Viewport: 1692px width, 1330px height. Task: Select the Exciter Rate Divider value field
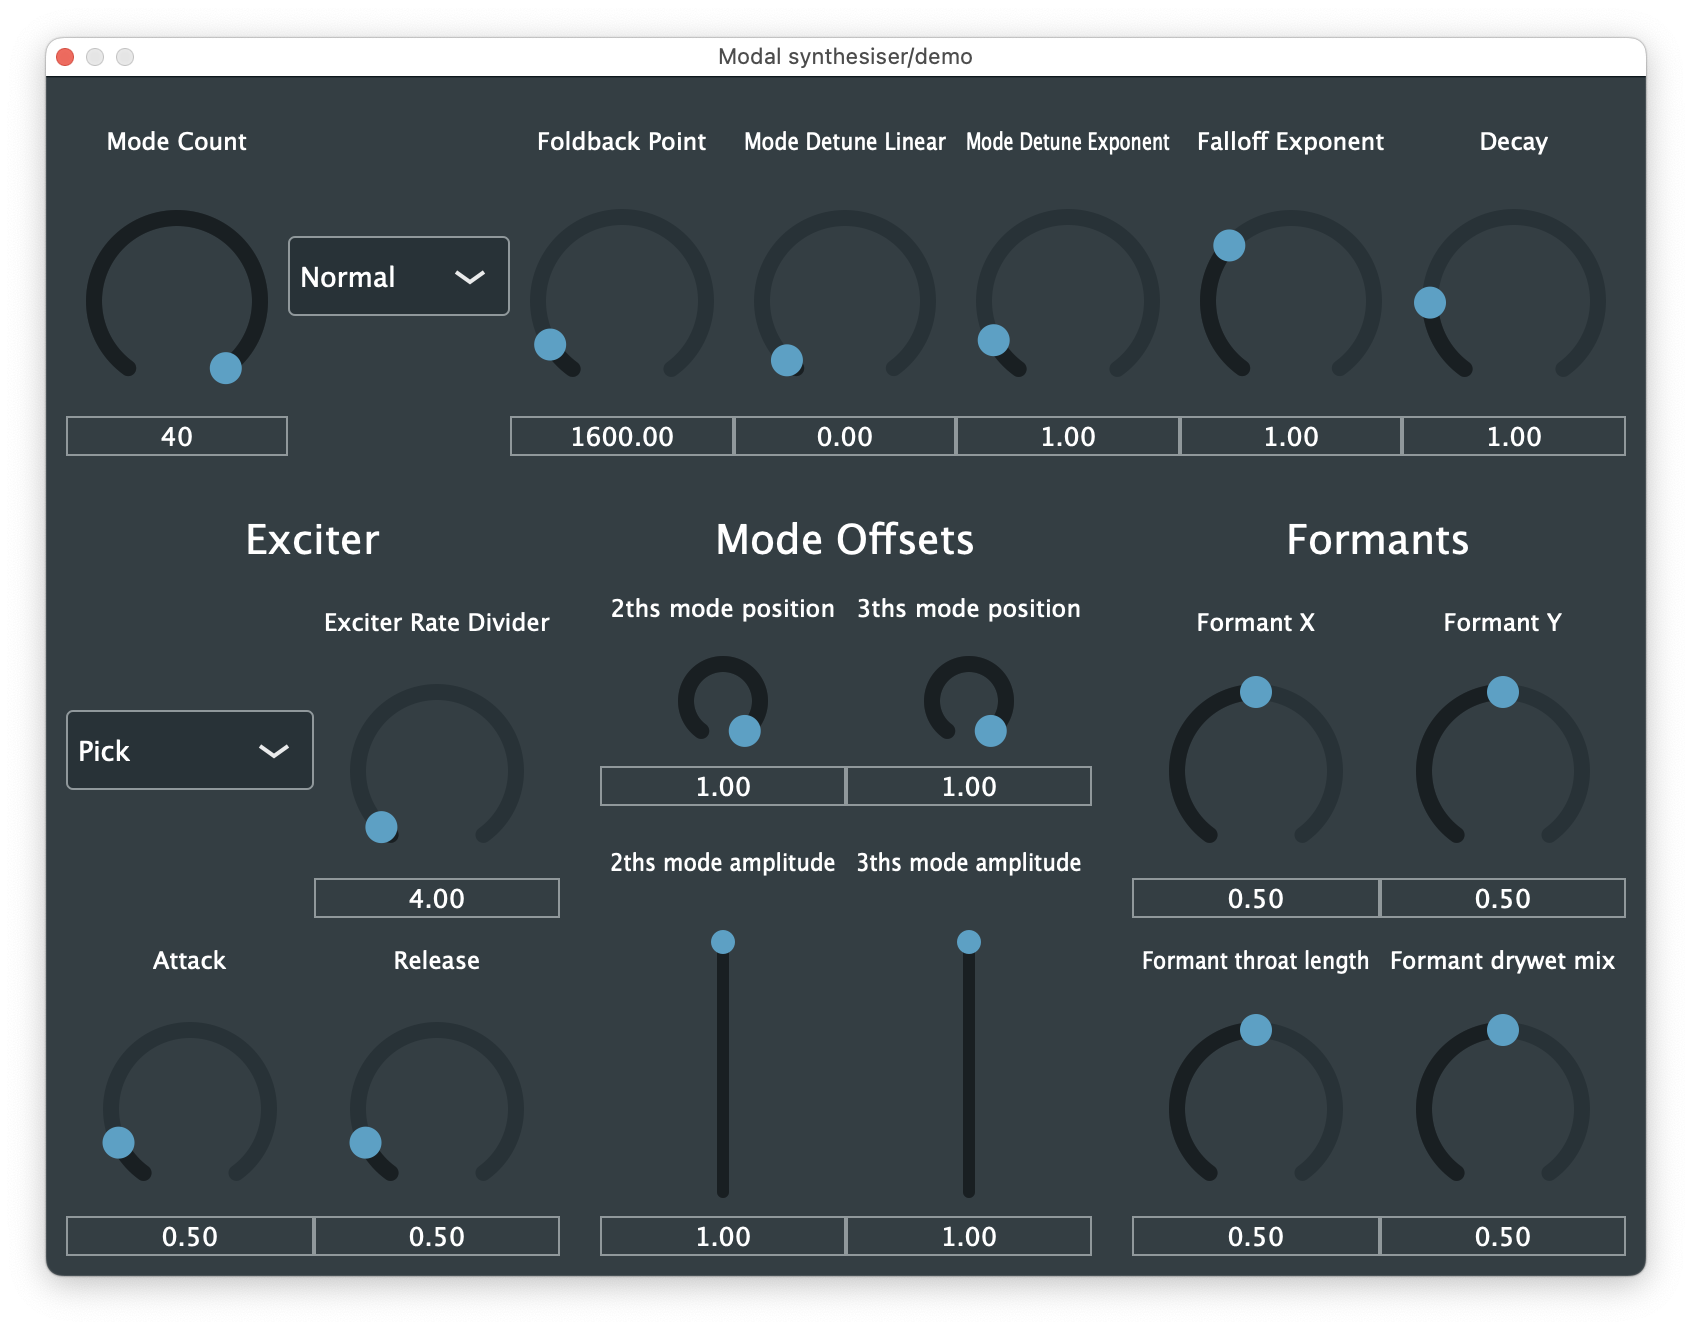point(437,899)
